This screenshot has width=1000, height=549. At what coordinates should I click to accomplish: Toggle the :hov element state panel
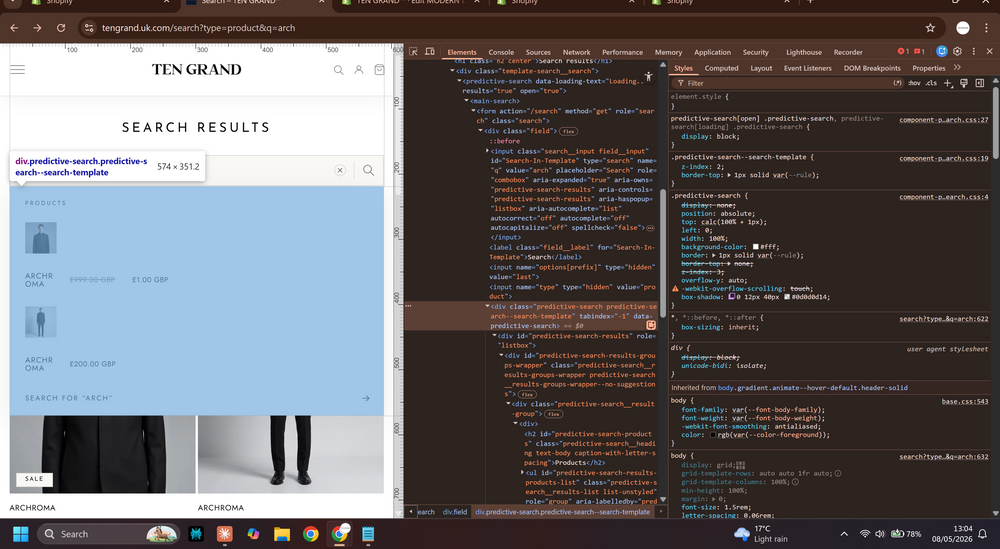(914, 83)
